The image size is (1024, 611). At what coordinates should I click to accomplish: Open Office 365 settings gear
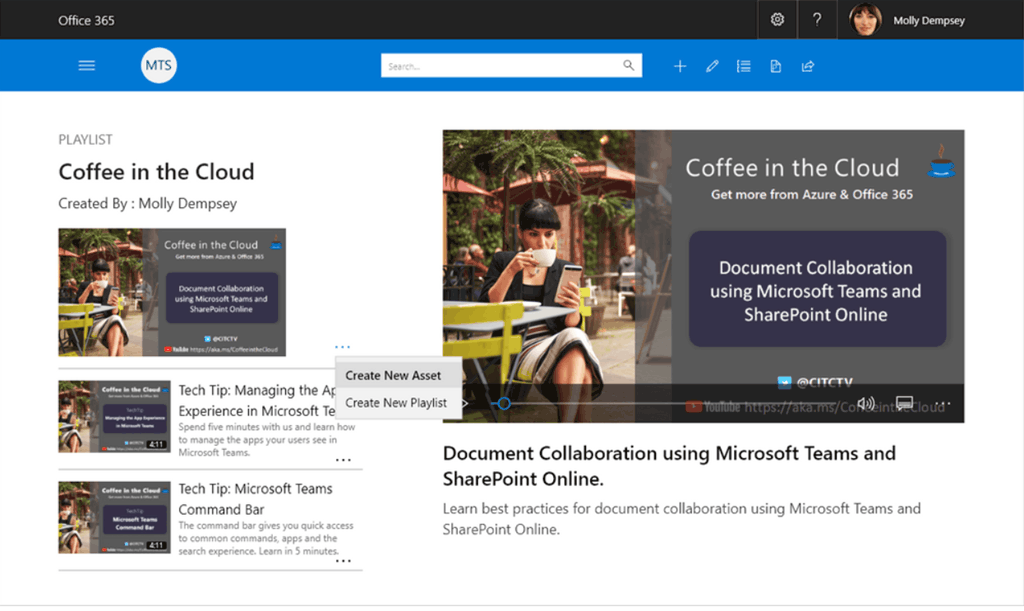pyautogui.click(x=777, y=20)
